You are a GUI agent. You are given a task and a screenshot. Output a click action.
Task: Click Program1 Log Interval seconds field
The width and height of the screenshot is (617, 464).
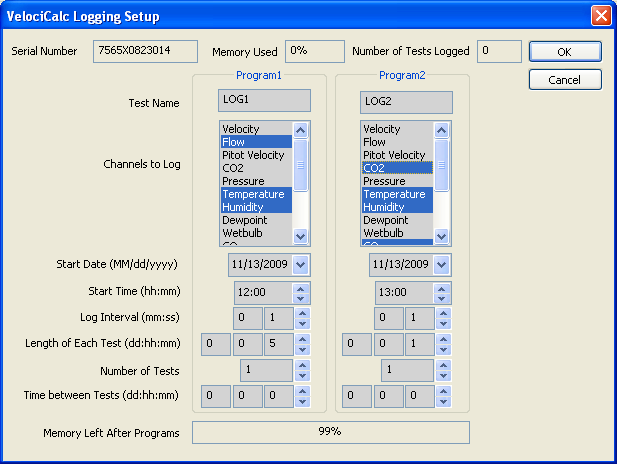pos(279,318)
